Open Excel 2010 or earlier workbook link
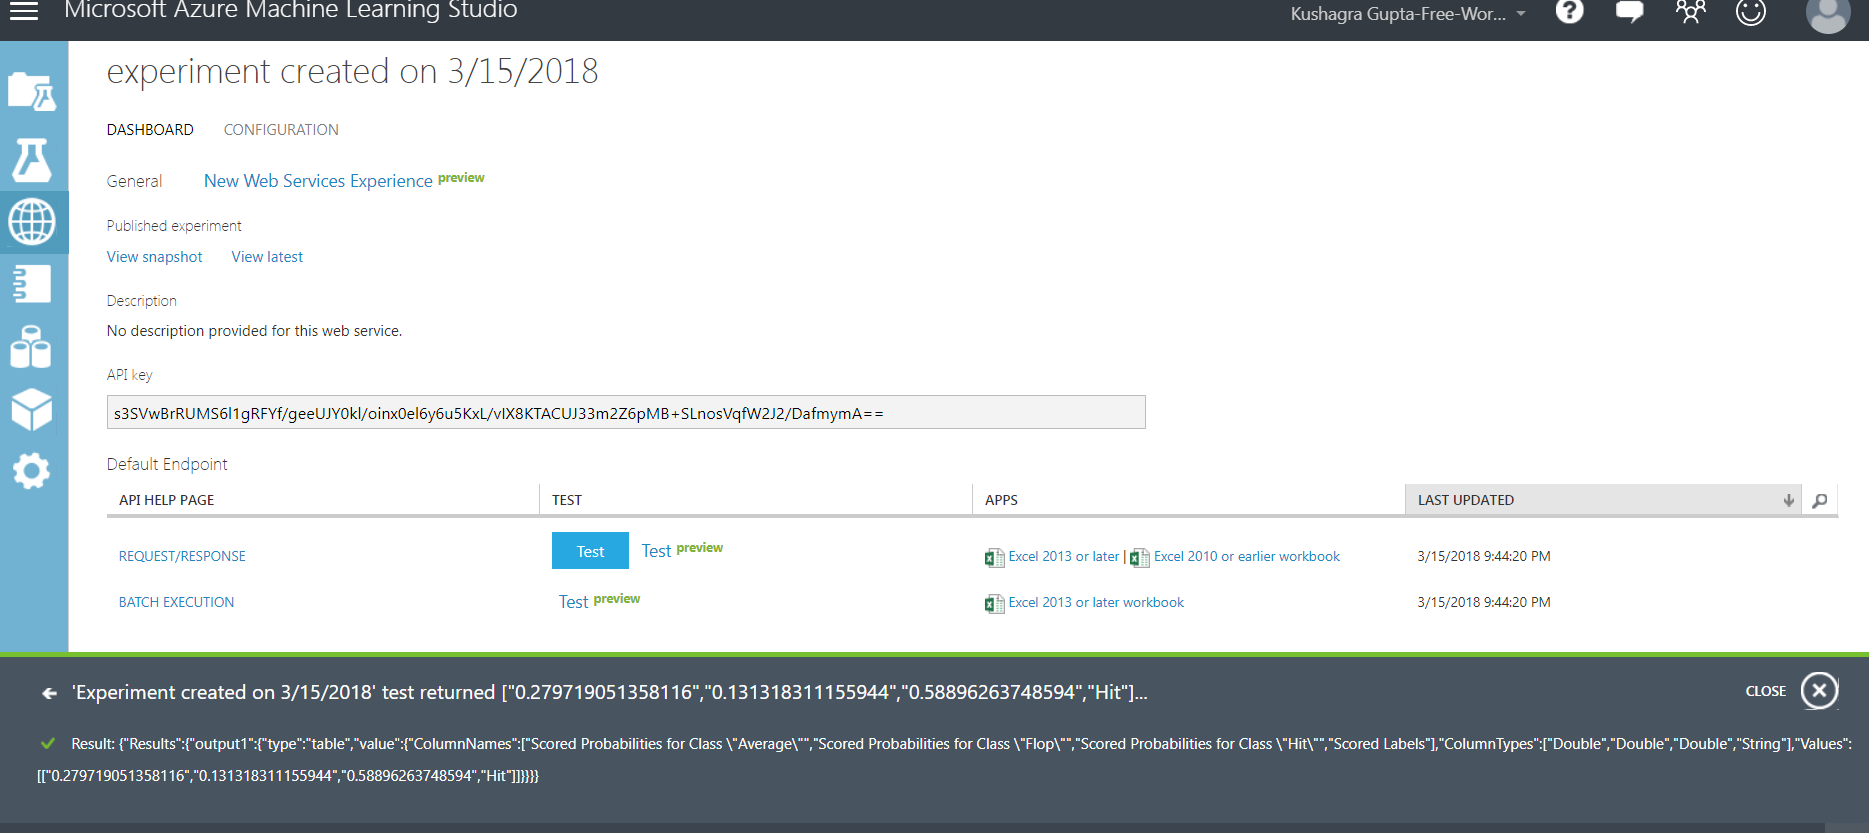Image resolution: width=1869 pixels, height=833 pixels. [x=1247, y=556]
